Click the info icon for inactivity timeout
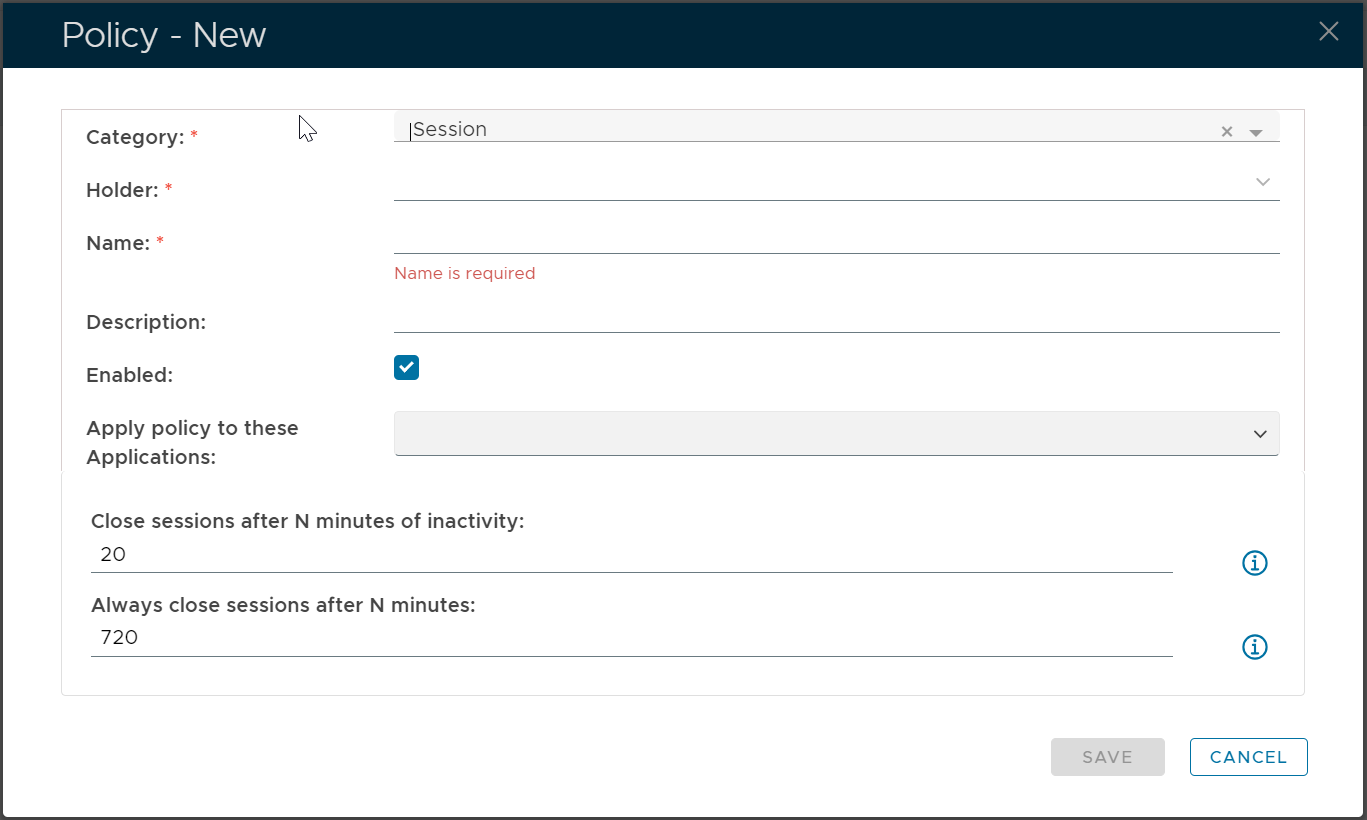The width and height of the screenshot is (1367, 820). 1254,563
